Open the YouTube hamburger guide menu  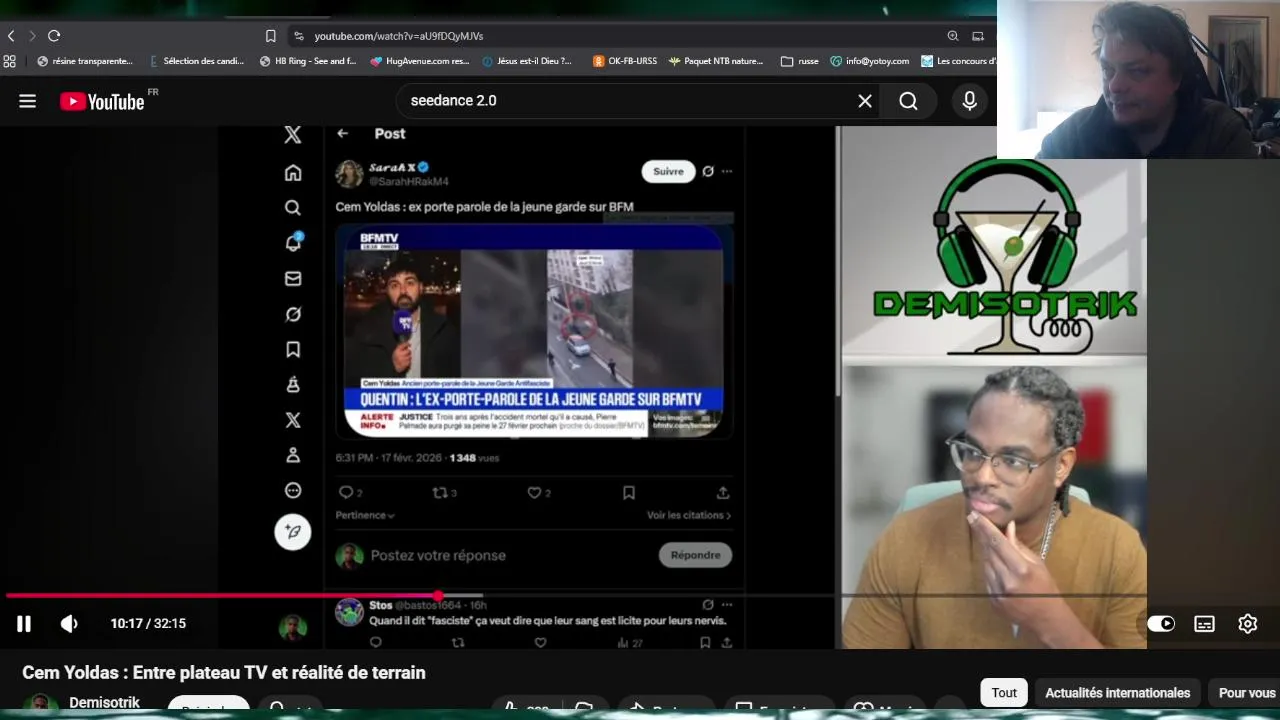click(27, 101)
